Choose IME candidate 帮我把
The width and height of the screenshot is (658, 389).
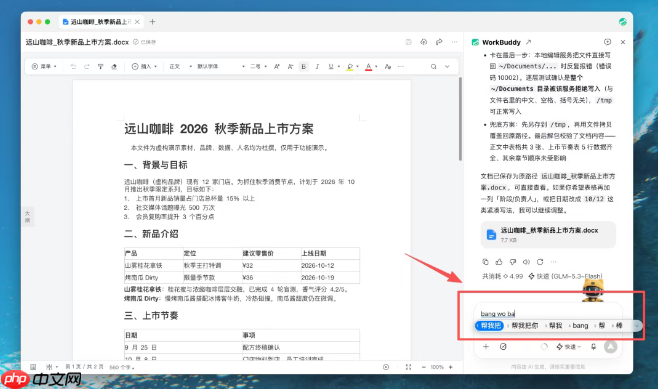(x=489, y=326)
